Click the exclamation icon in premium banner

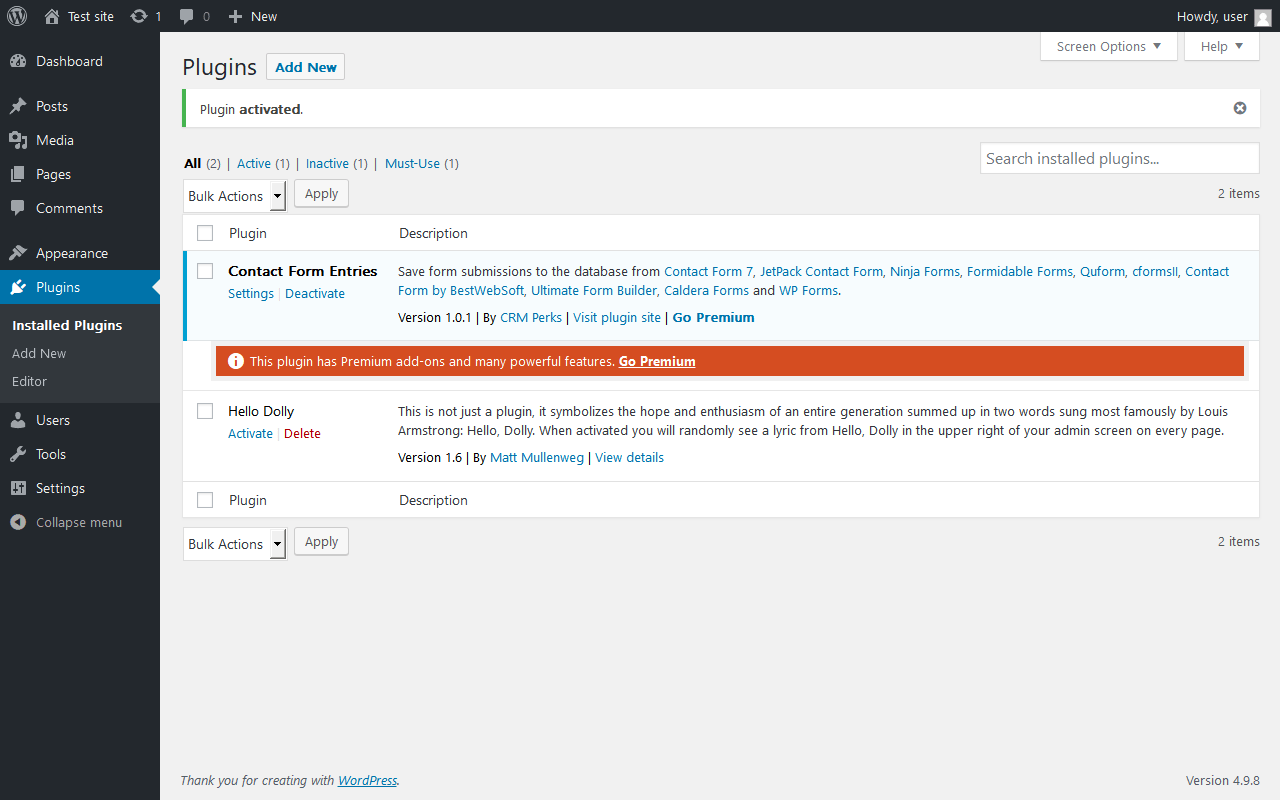[x=236, y=361]
